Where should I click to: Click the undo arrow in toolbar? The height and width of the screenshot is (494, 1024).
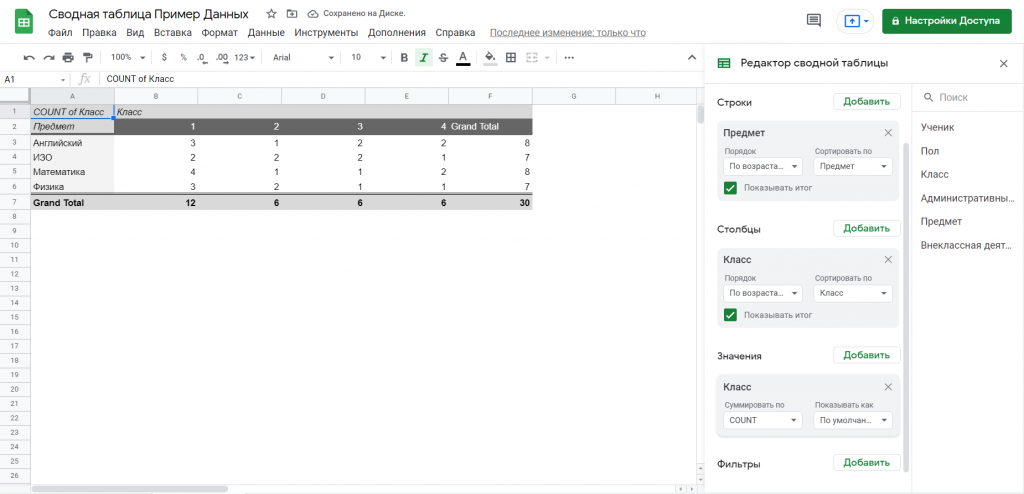pos(28,58)
